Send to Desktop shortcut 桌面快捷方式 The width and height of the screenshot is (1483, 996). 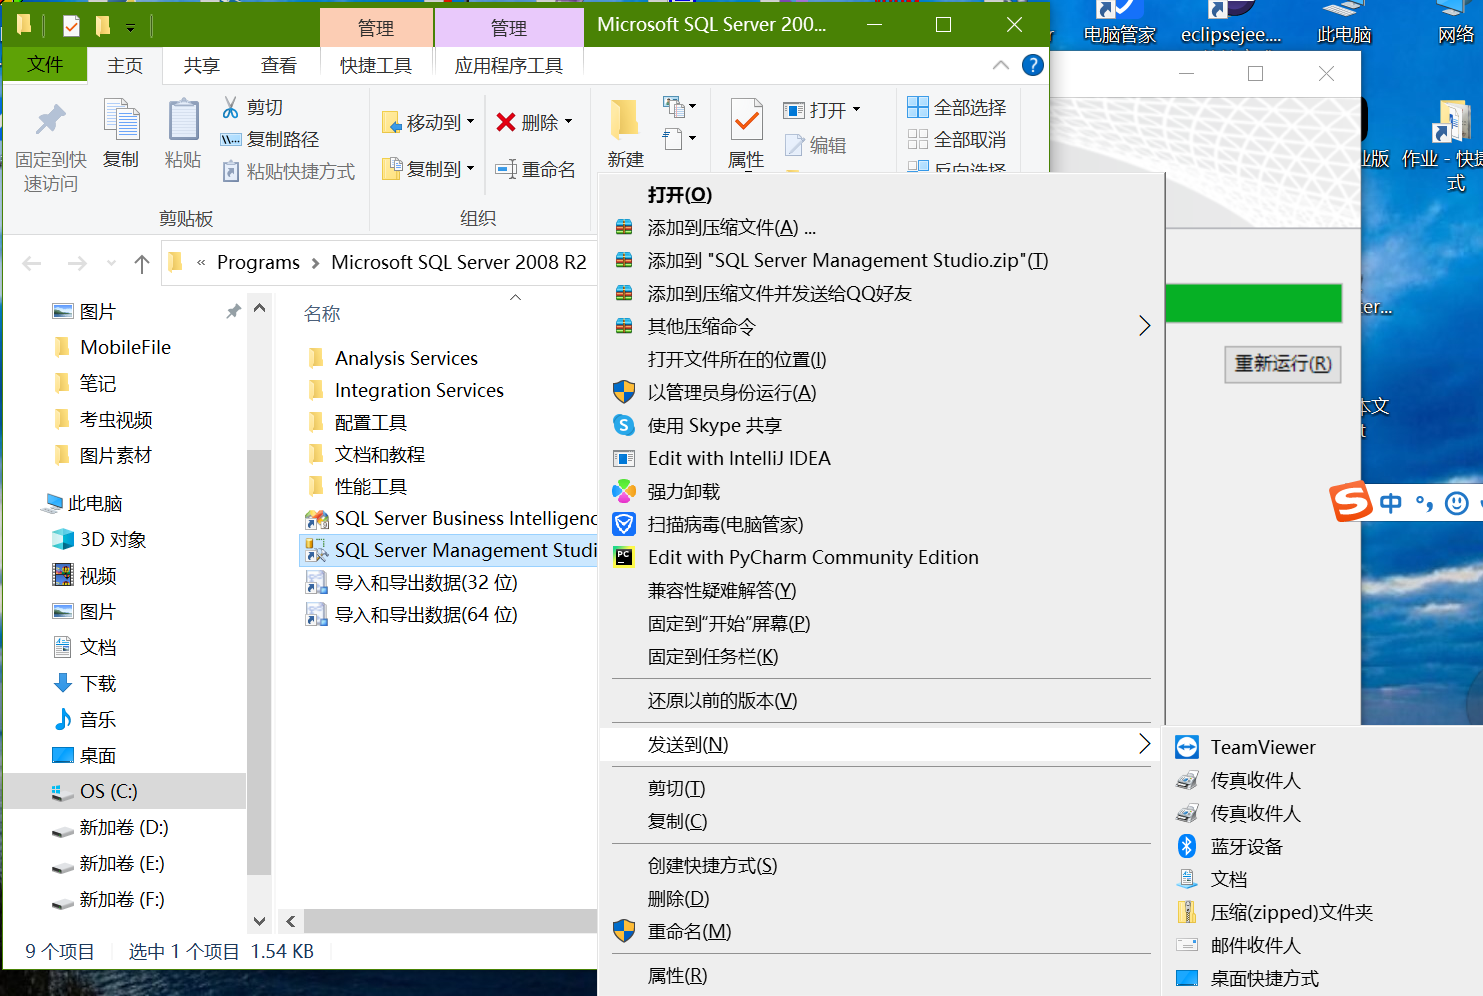(x=1265, y=978)
